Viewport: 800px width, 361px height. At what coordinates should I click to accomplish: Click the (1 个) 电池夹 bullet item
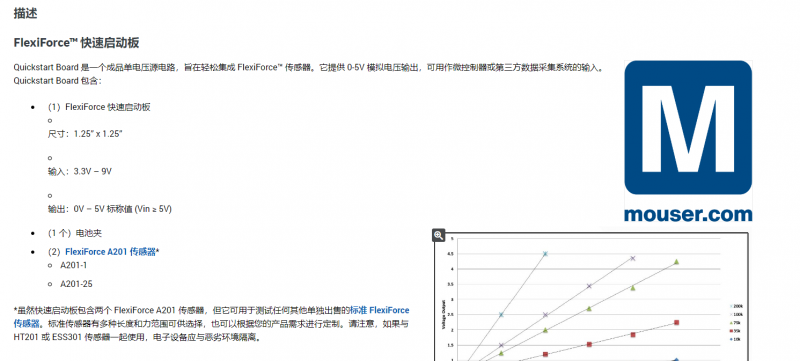pyautogui.click(x=75, y=233)
